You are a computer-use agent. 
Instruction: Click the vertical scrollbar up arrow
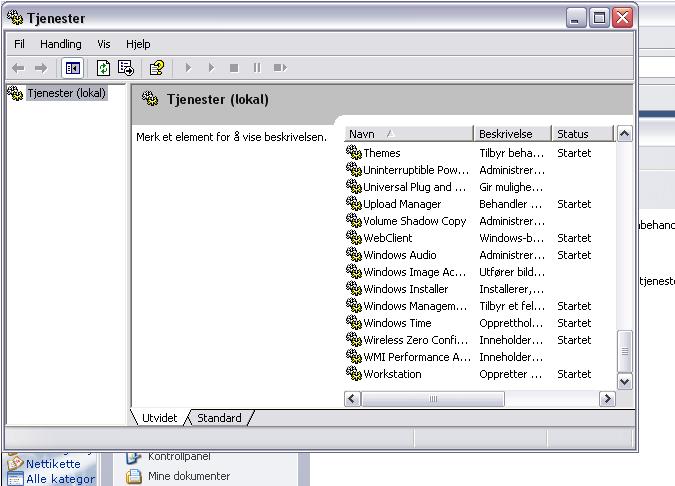(x=625, y=134)
